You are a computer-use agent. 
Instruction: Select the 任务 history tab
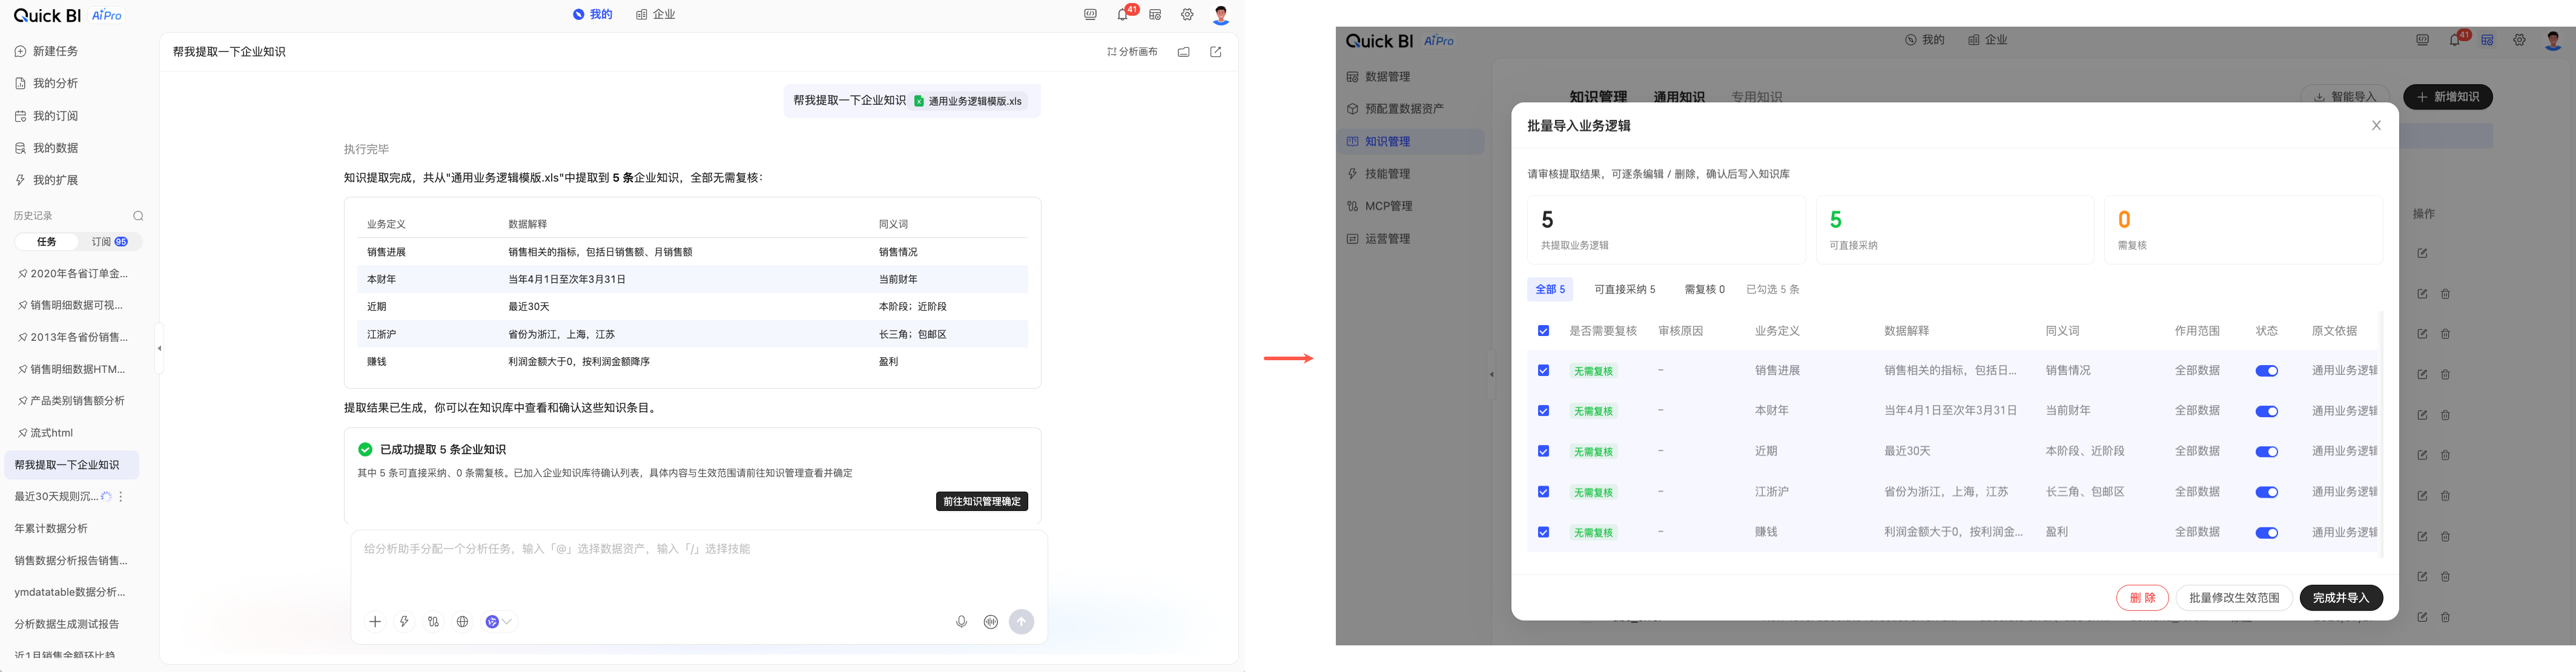(47, 242)
